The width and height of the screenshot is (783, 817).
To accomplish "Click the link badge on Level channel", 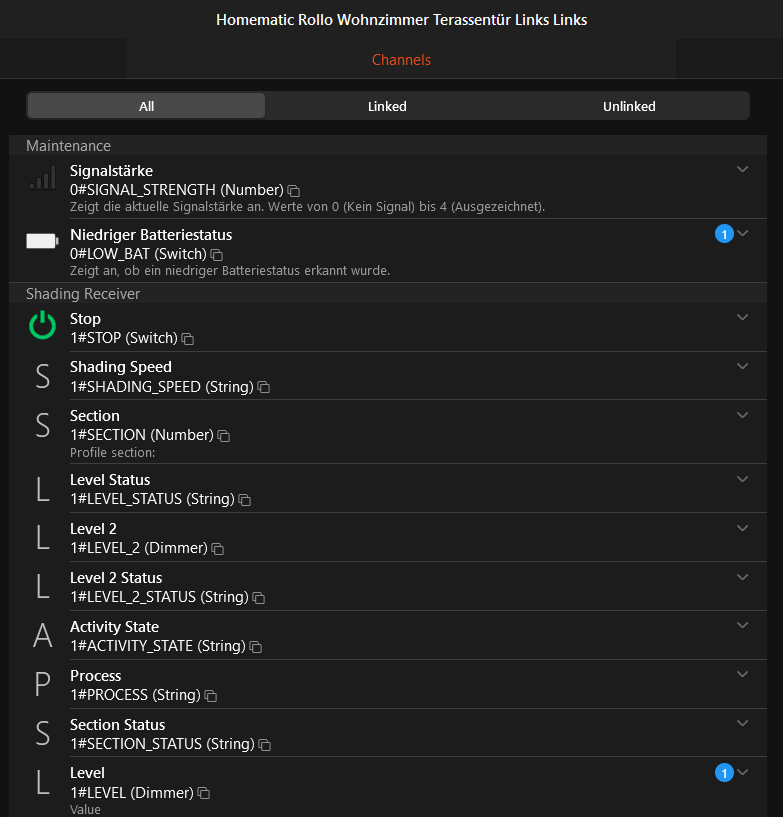I will pyautogui.click(x=724, y=772).
